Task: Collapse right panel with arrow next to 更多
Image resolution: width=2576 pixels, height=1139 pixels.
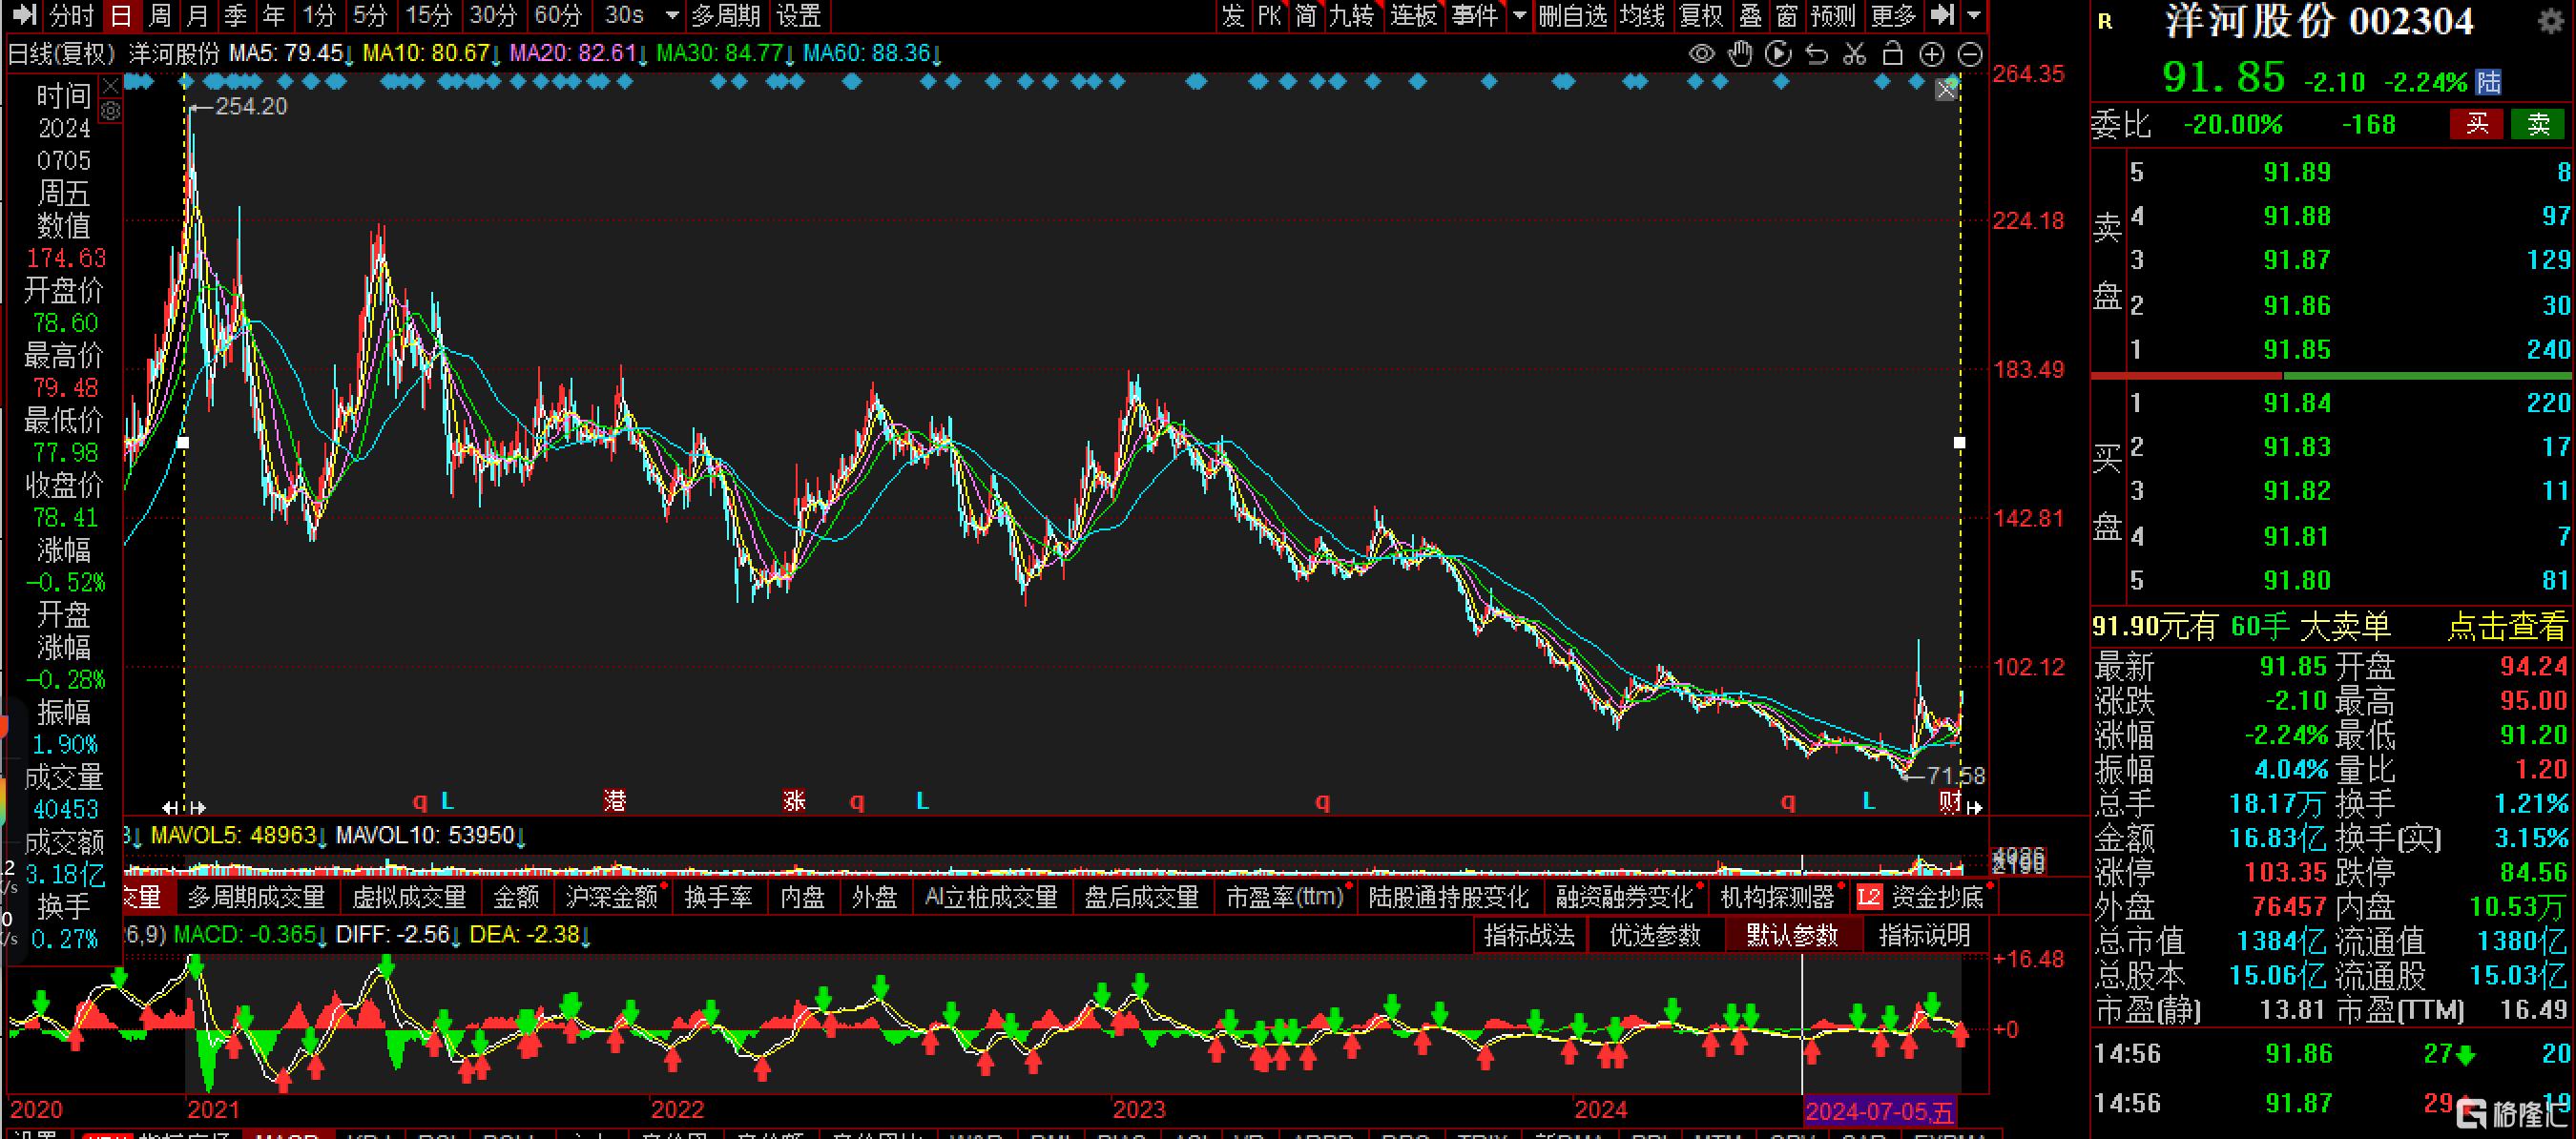Action: 1942,15
